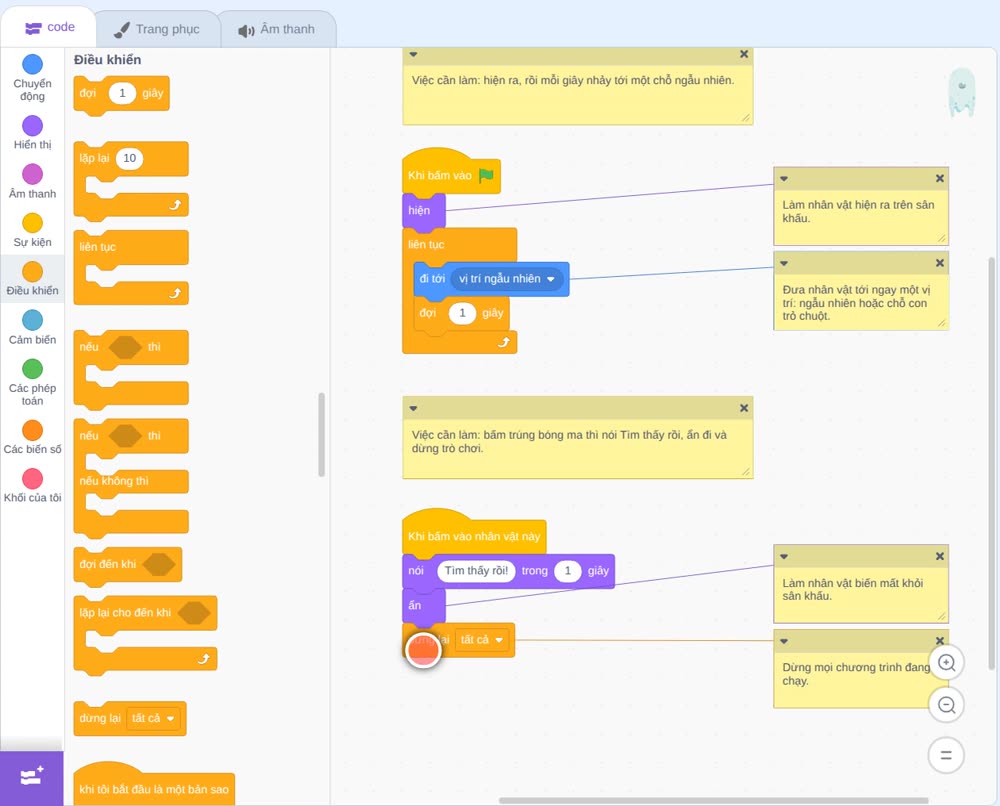
Task: Collapse the 'Làm nhân vật hiện ra' comment
Action: pos(784,179)
